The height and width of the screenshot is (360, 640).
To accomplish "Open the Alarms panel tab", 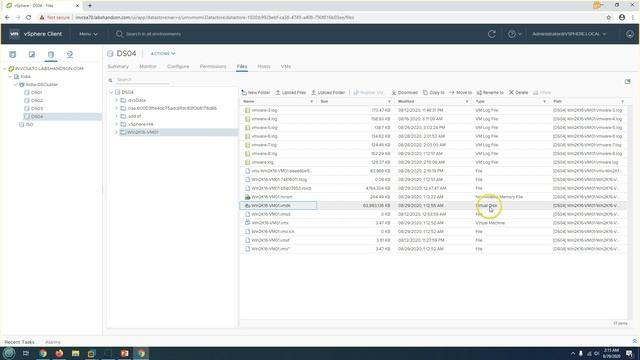I will coord(53,342).
